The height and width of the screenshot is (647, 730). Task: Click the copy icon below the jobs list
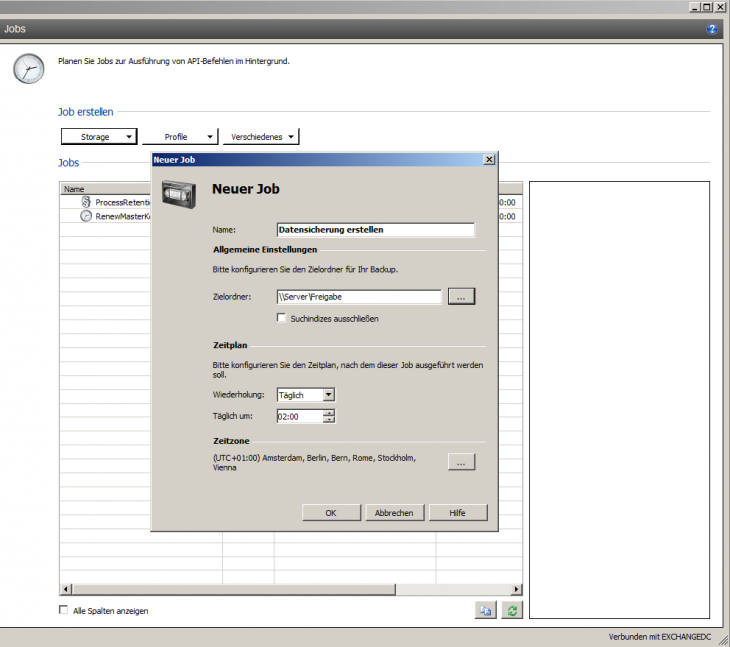click(x=485, y=610)
